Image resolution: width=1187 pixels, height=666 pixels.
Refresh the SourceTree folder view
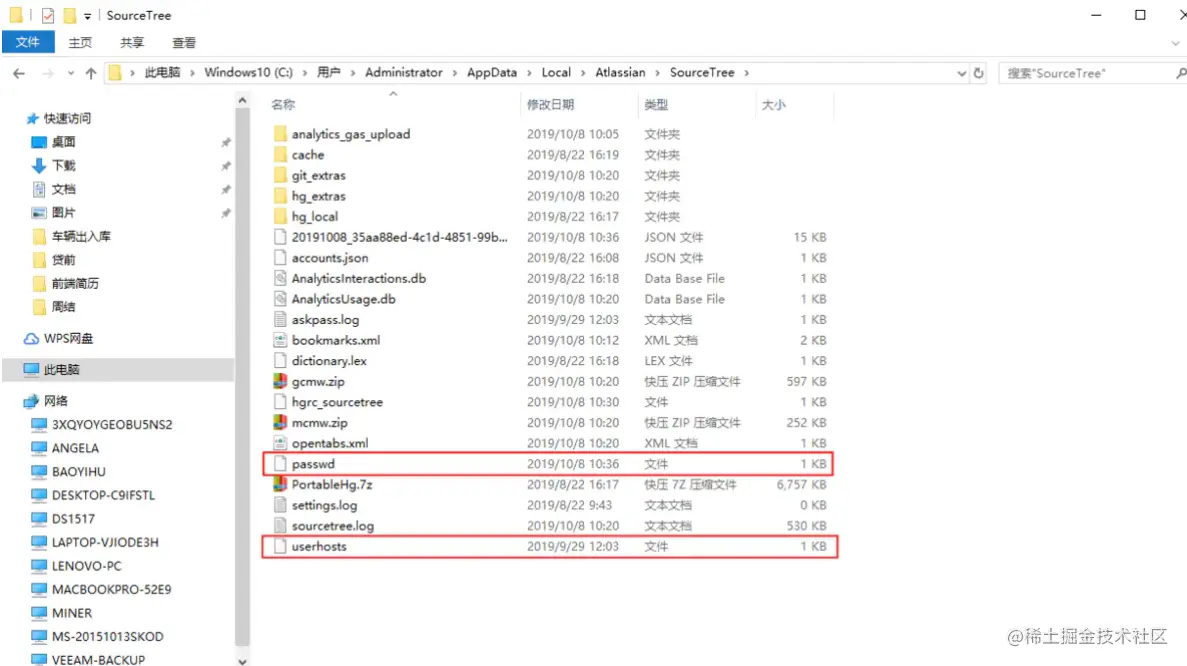pos(978,72)
